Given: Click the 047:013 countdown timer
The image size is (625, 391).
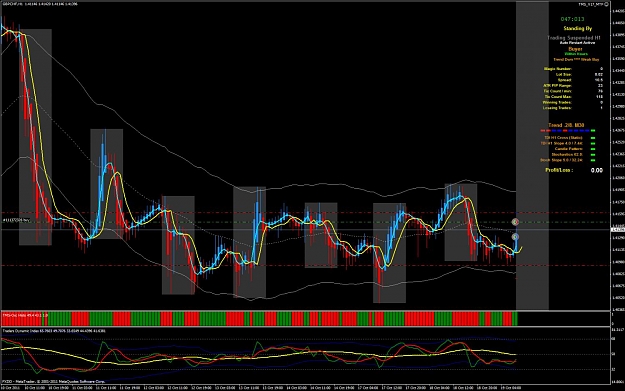Looking at the screenshot, I should tap(572, 19).
